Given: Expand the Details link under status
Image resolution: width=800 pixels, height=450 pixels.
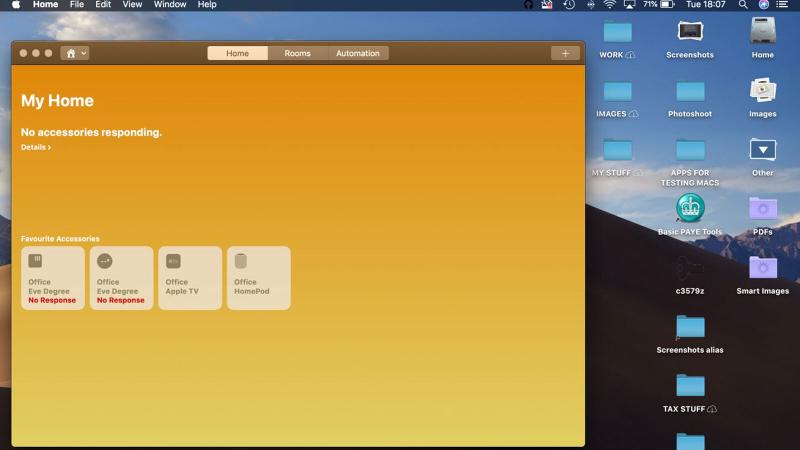Looking at the screenshot, I should click(x=36, y=147).
